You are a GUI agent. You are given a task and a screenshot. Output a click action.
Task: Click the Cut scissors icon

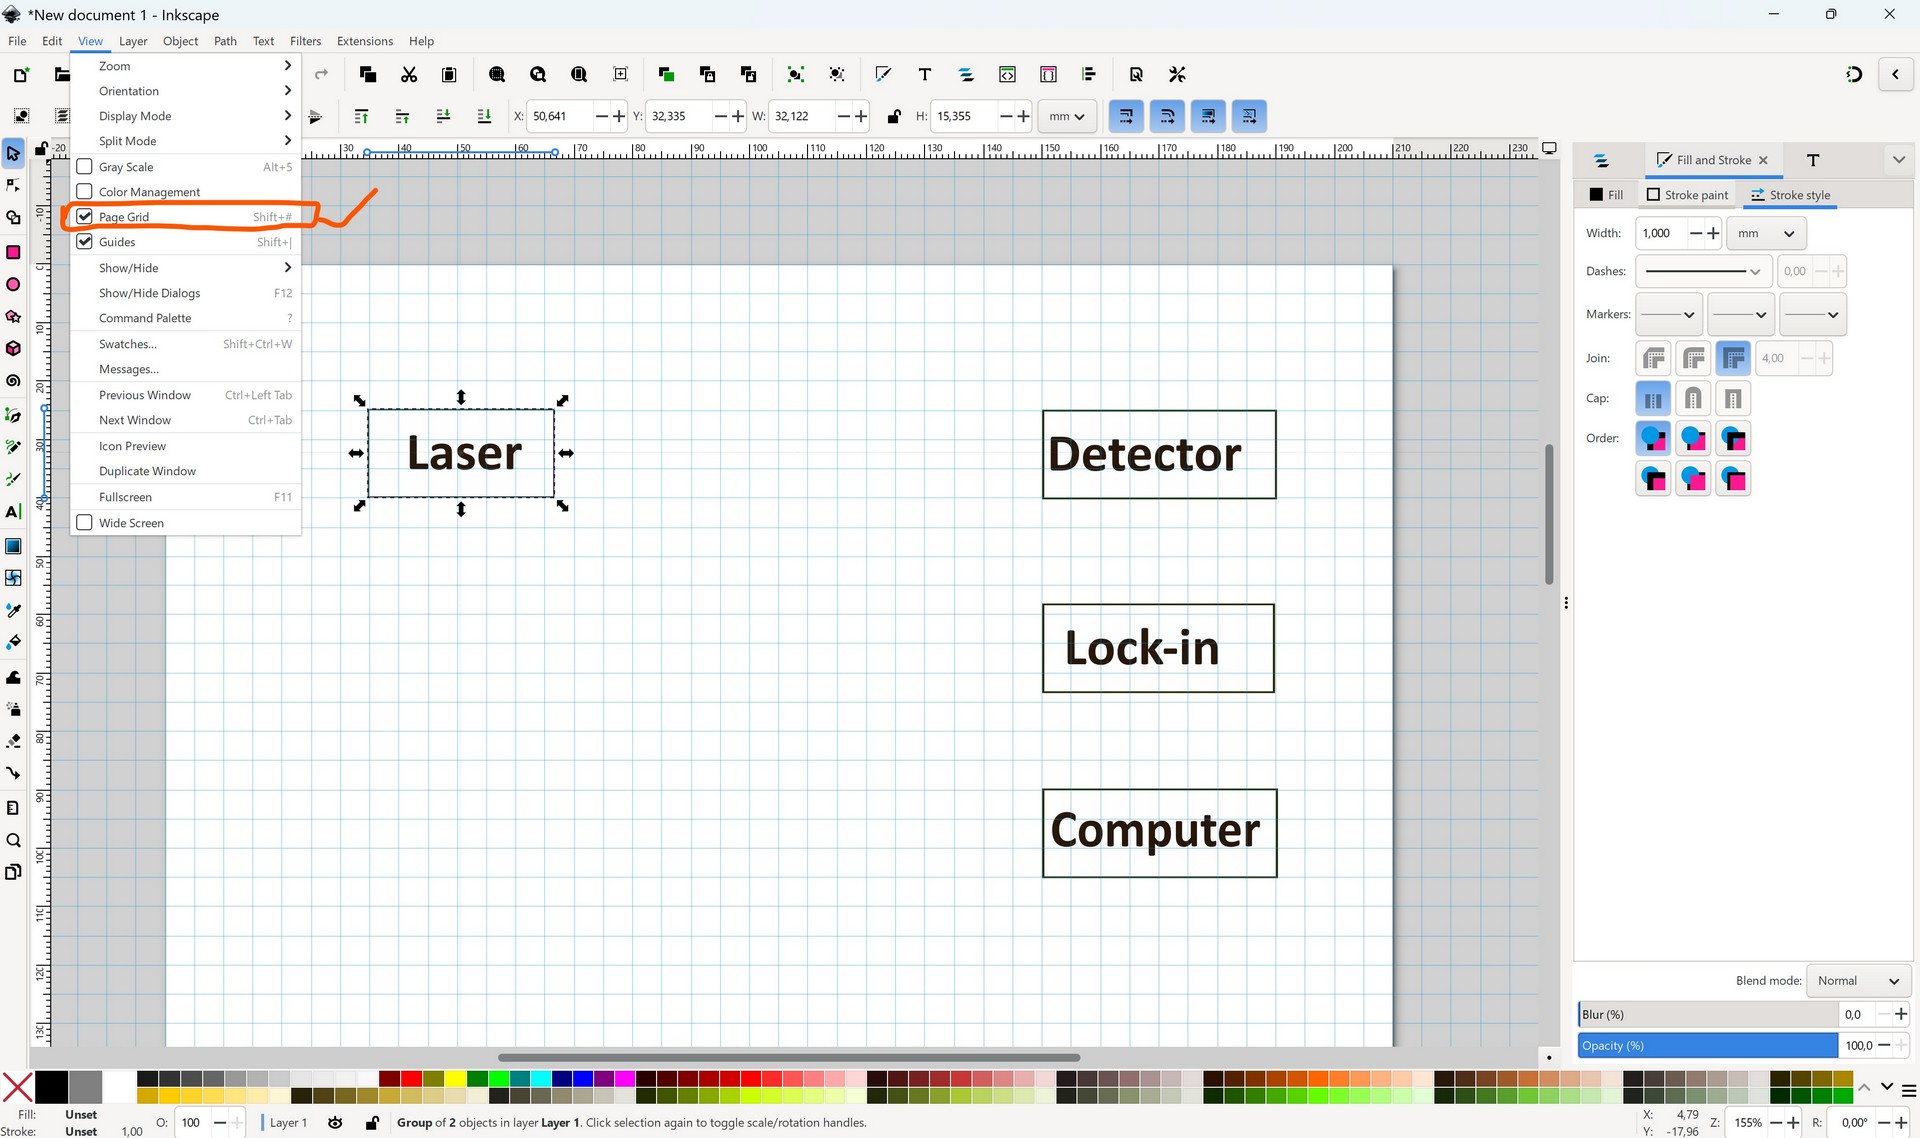[x=408, y=75]
